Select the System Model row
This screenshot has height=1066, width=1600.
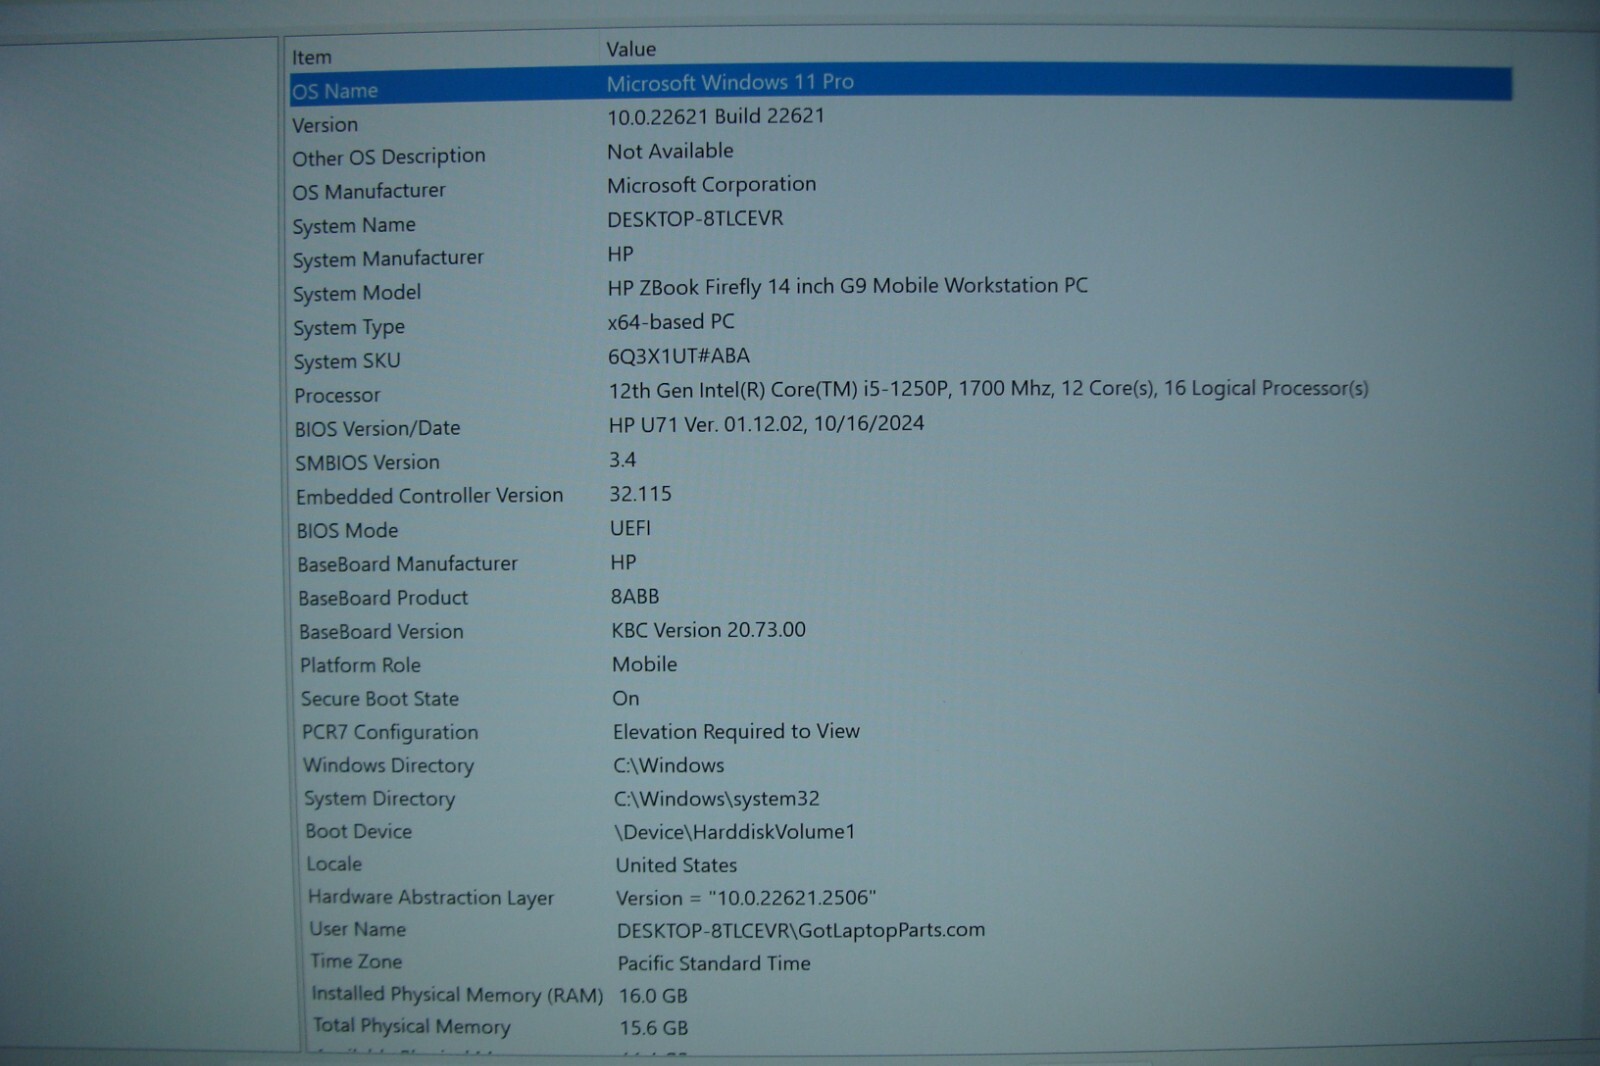pos(357,294)
